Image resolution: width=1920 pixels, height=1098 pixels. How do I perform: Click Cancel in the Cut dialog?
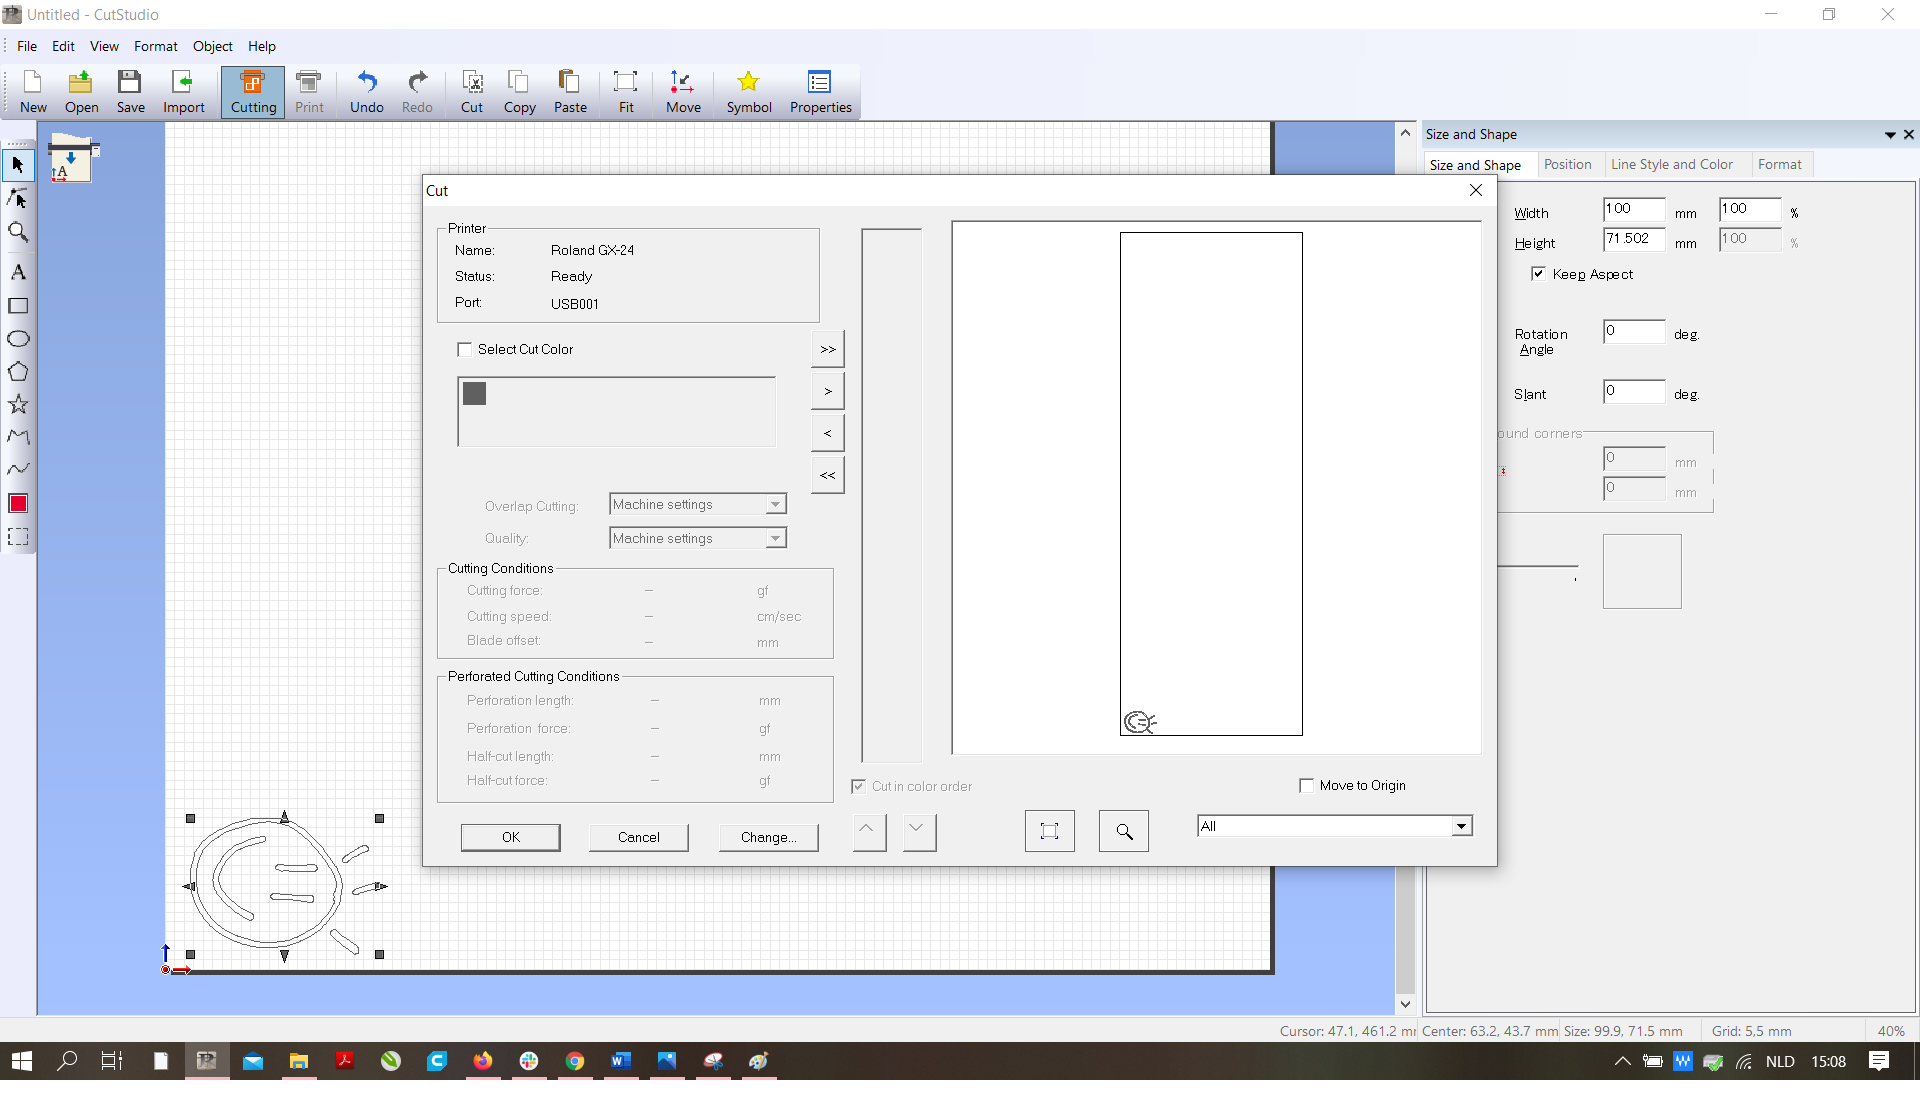coord(639,837)
